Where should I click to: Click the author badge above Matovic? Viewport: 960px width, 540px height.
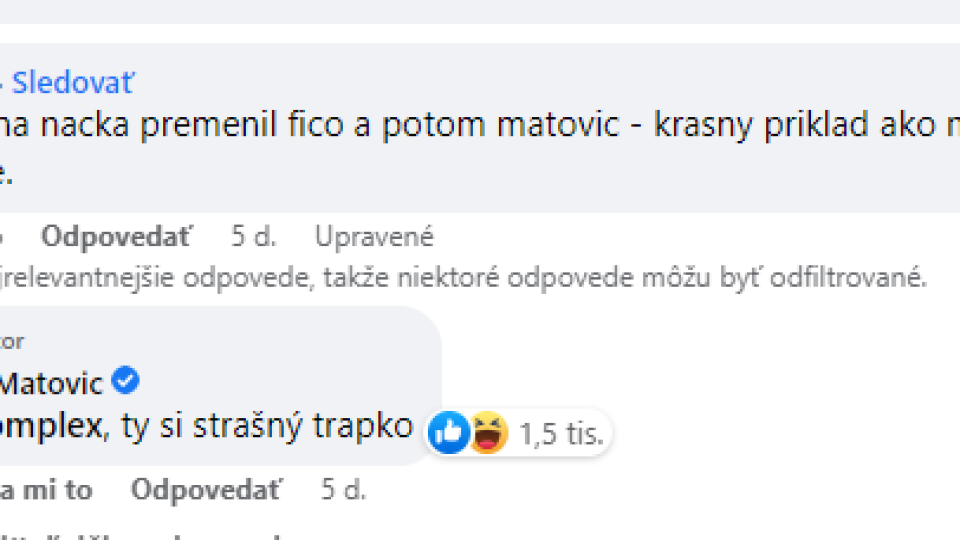(x=11, y=341)
